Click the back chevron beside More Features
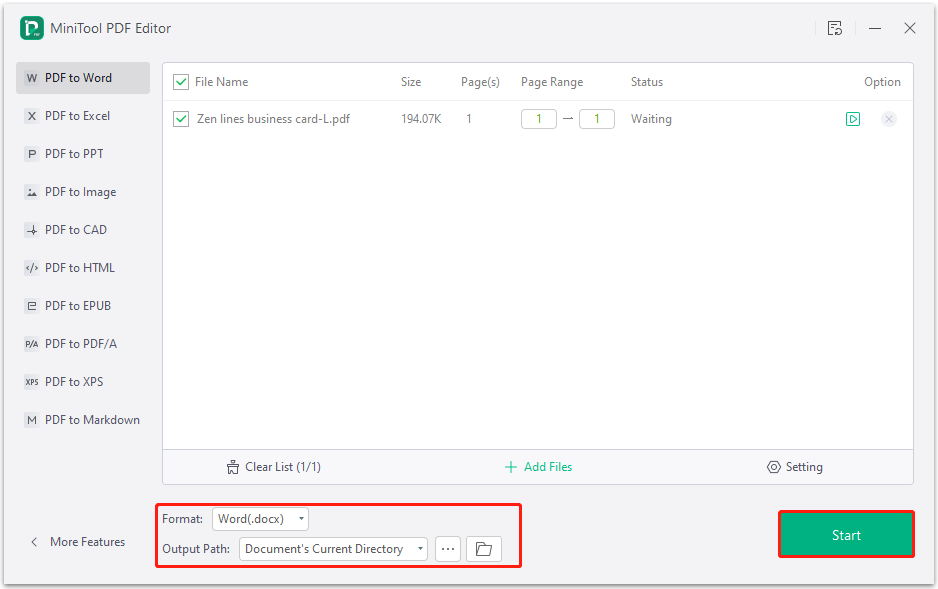This screenshot has height=589, width=938. pyautogui.click(x=34, y=542)
